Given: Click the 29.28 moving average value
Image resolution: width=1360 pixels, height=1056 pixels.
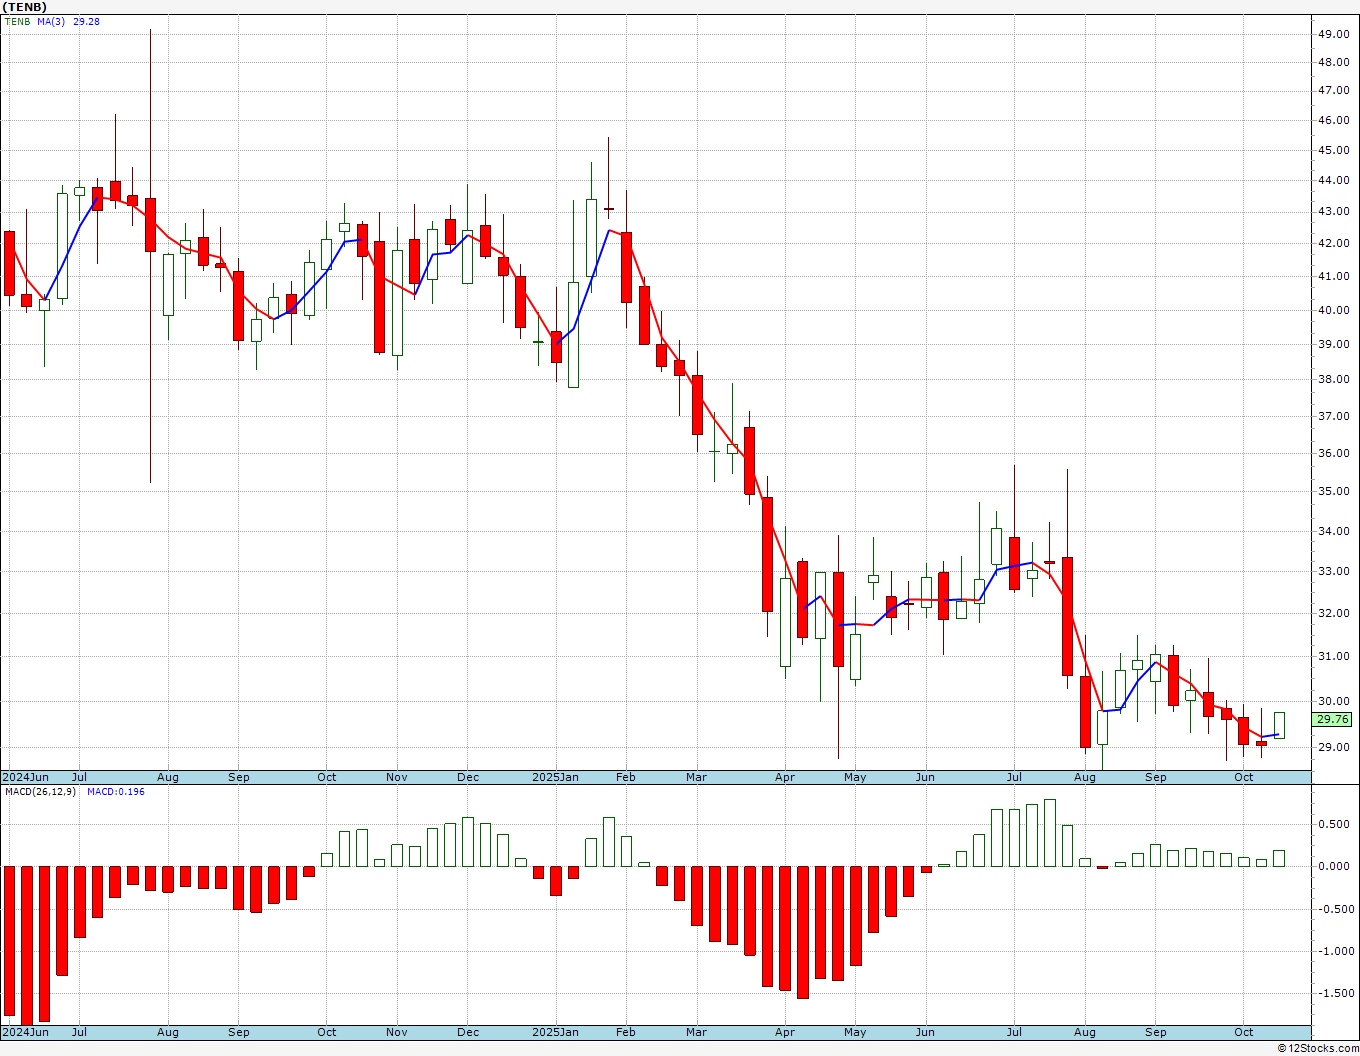Looking at the screenshot, I should (86, 21).
